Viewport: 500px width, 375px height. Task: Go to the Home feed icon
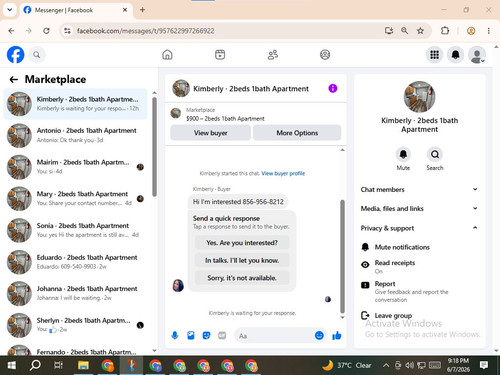pyautogui.click(x=167, y=54)
